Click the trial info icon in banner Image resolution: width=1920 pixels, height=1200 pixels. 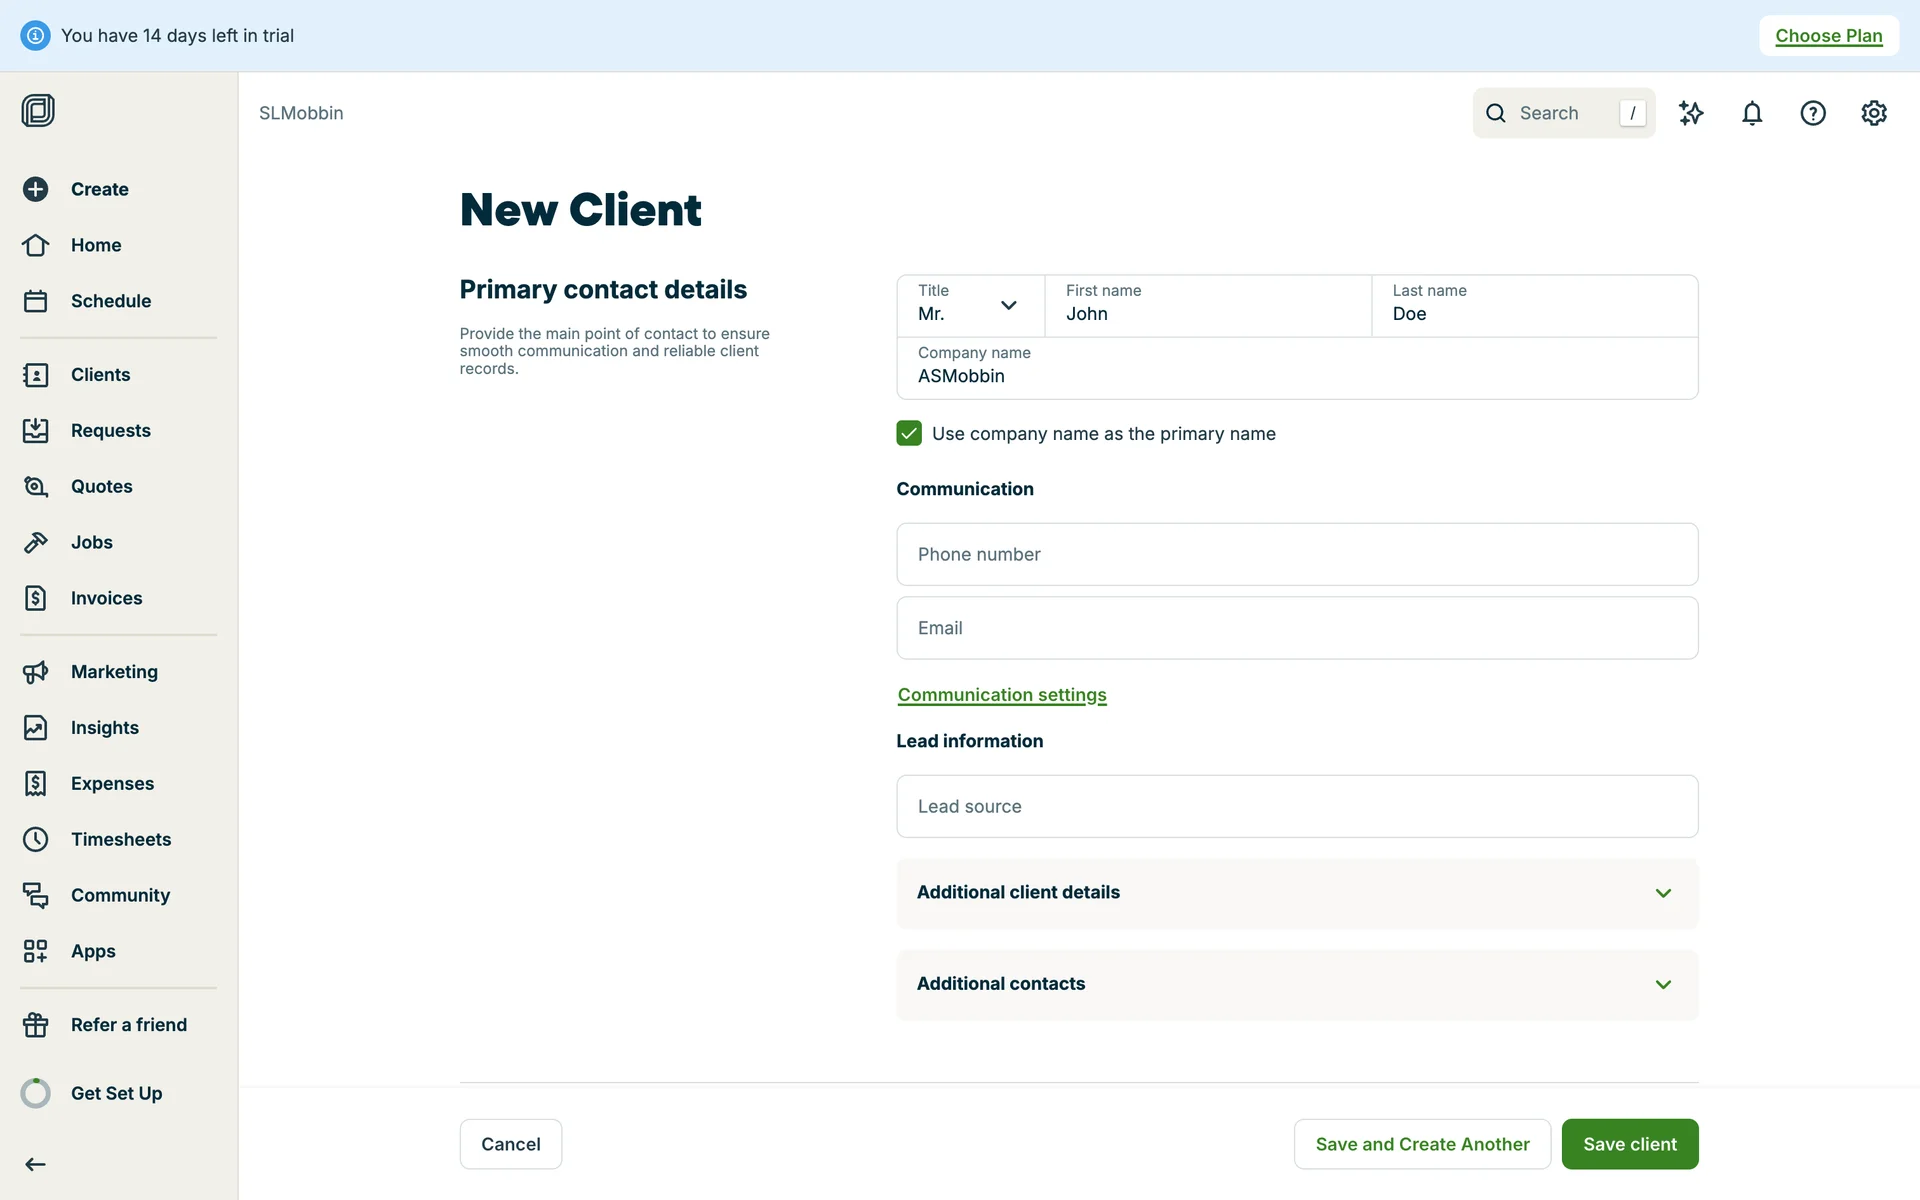point(35,36)
